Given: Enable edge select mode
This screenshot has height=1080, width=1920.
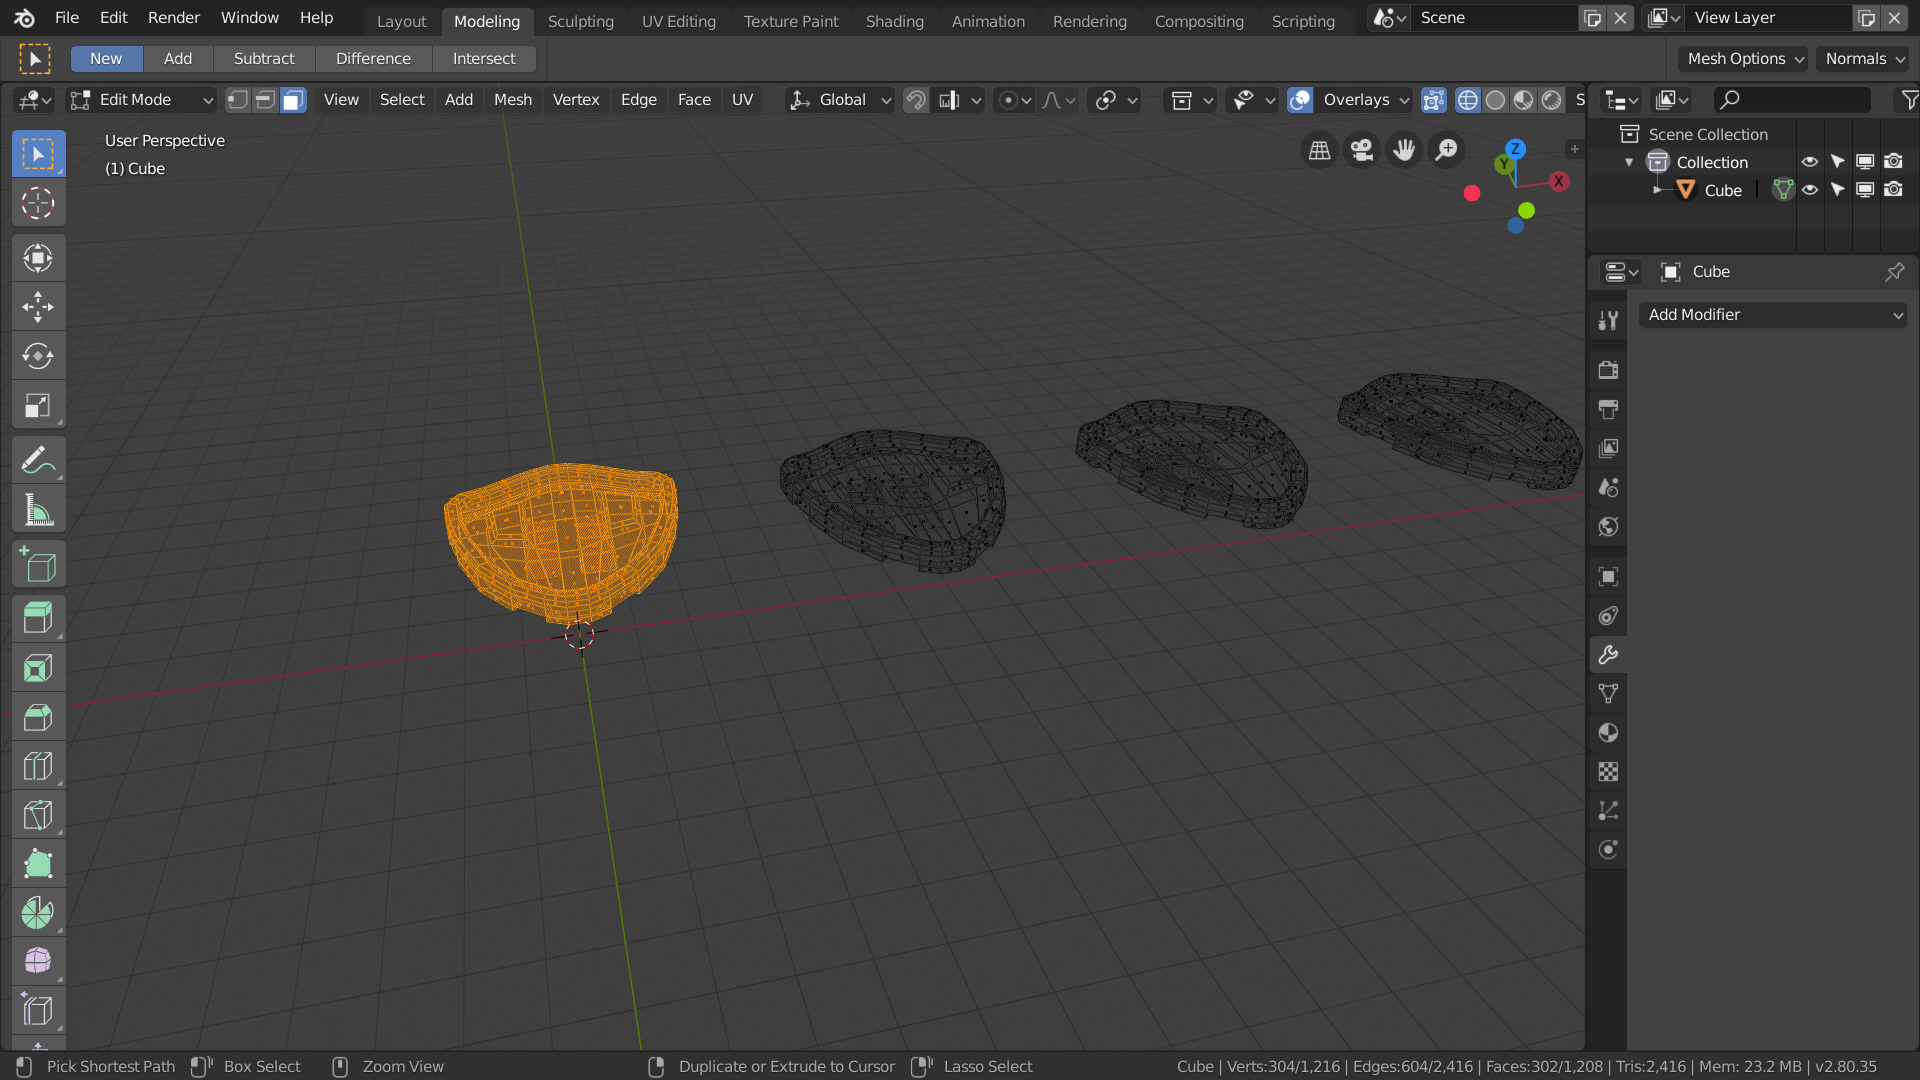Looking at the screenshot, I should (265, 100).
